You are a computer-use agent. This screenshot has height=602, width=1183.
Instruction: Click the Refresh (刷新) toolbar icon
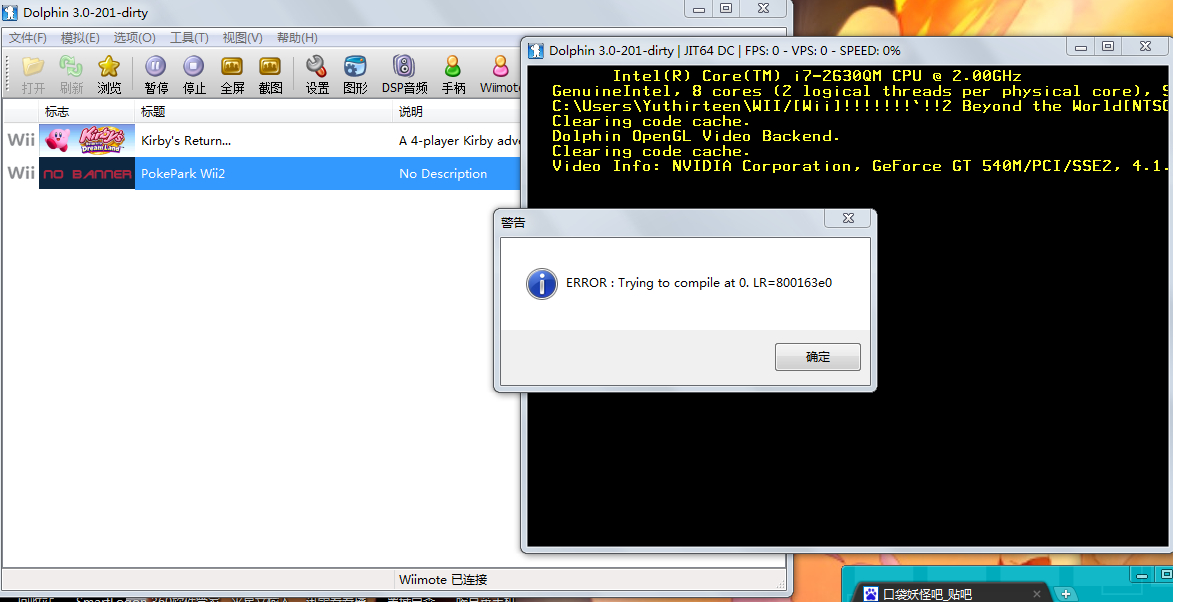(71, 74)
